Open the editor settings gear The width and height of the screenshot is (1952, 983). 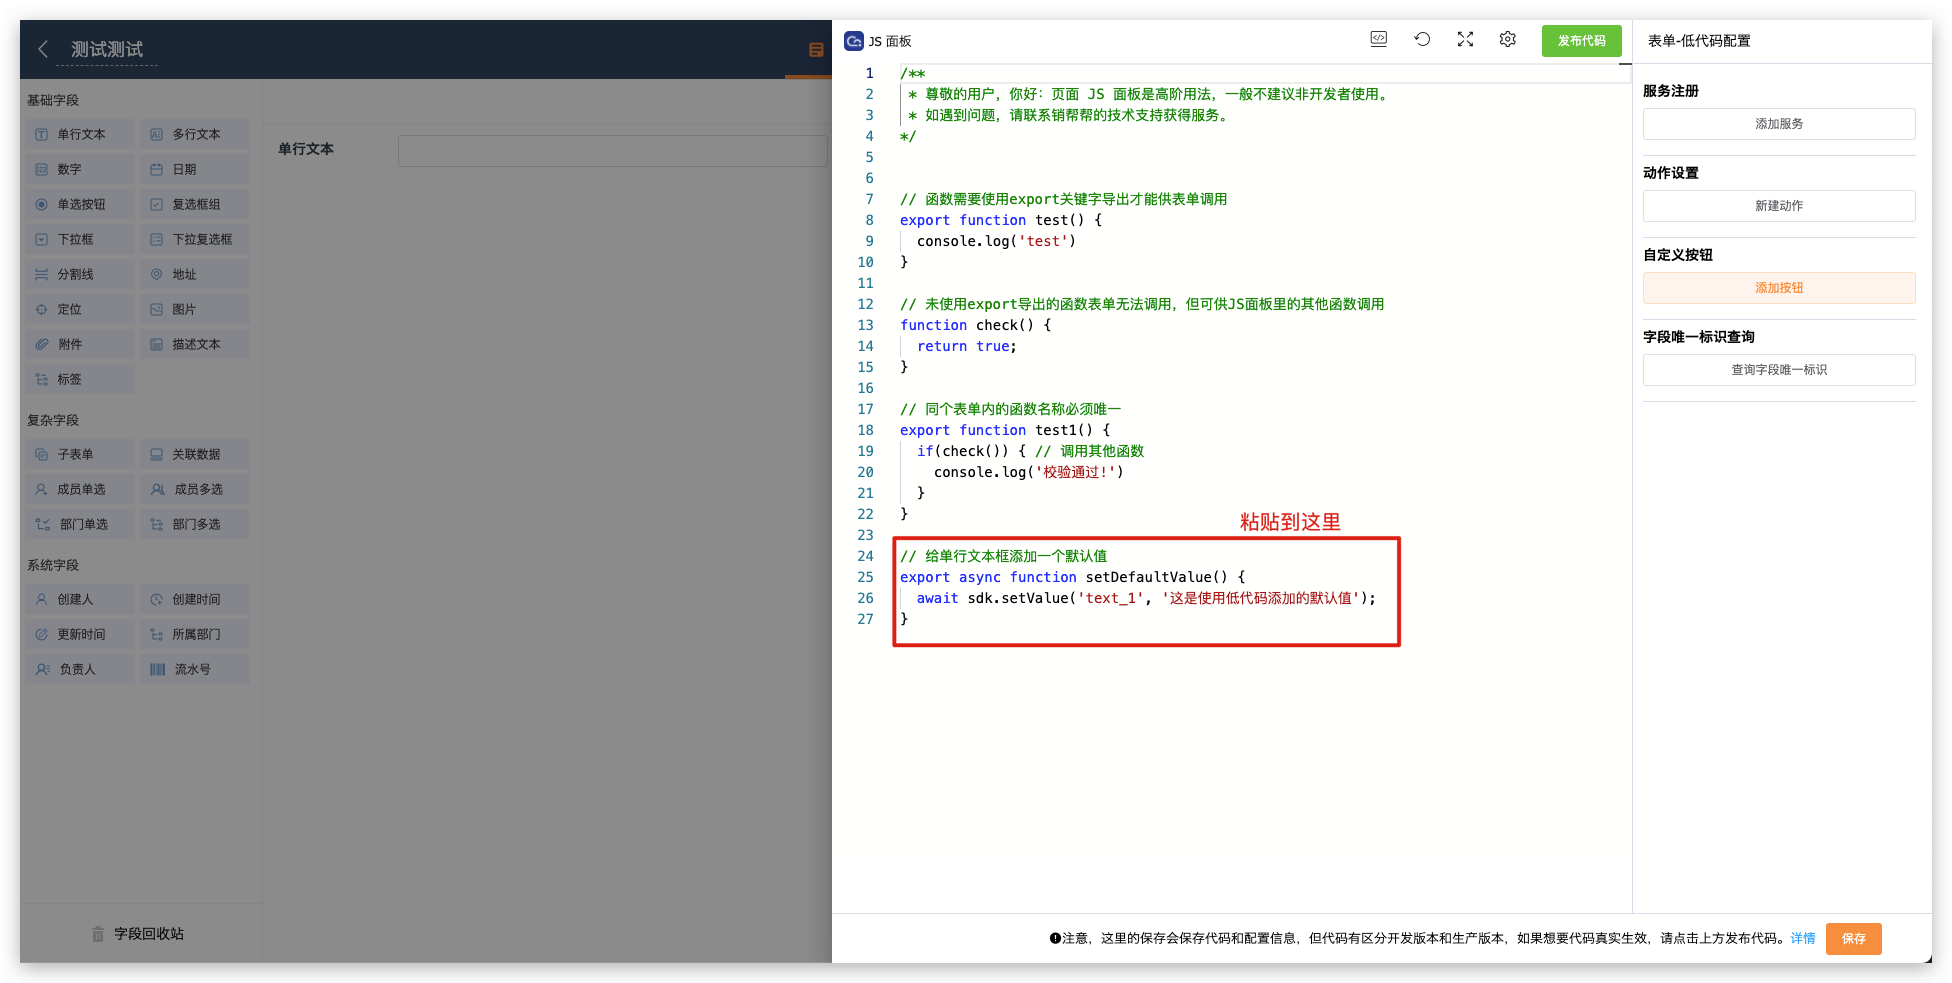[x=1508, y=39]
